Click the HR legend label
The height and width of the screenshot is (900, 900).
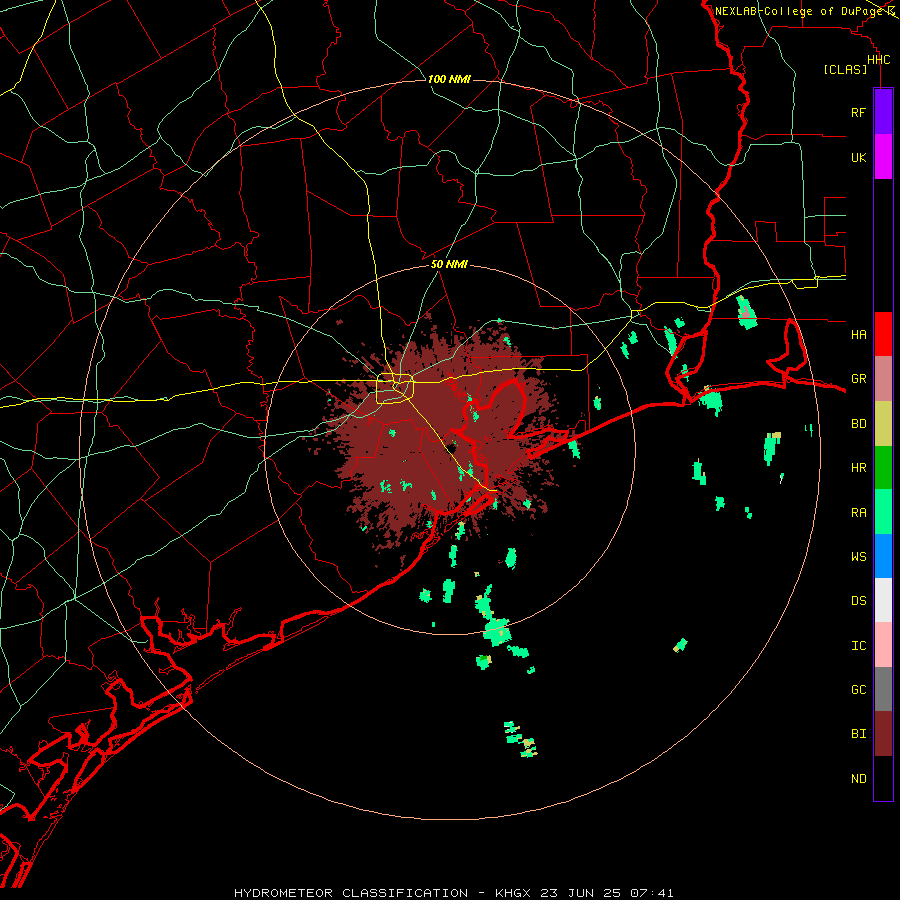pyautogui.click(x=858, y=468)
